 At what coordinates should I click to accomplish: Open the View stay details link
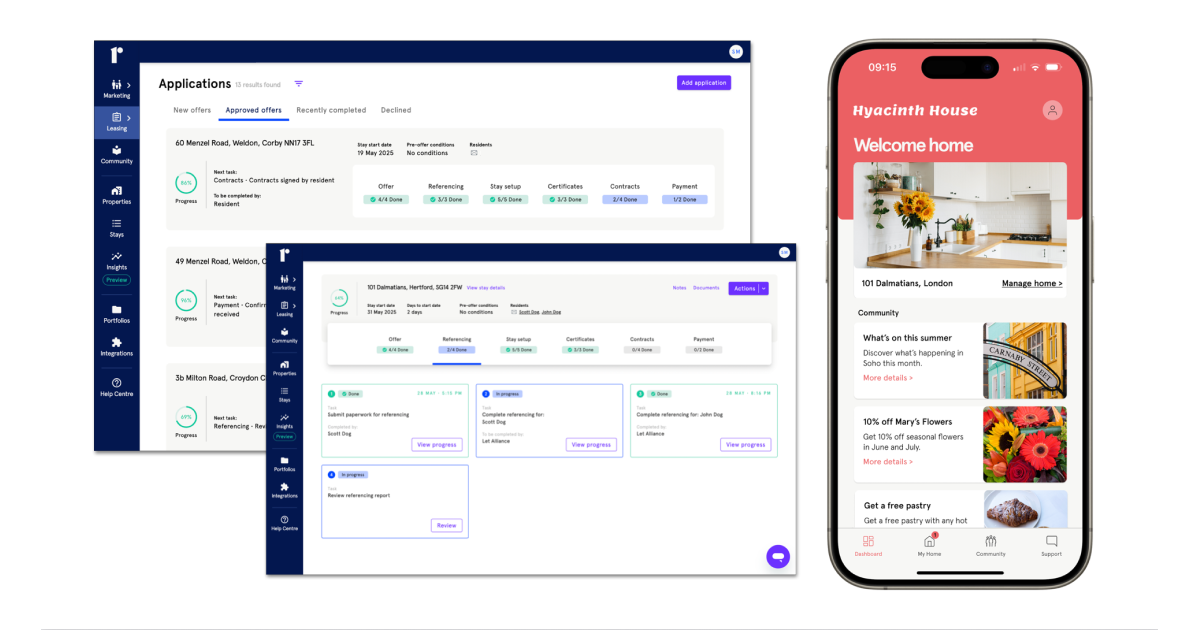pyautogui.click(x=486, y=287)
